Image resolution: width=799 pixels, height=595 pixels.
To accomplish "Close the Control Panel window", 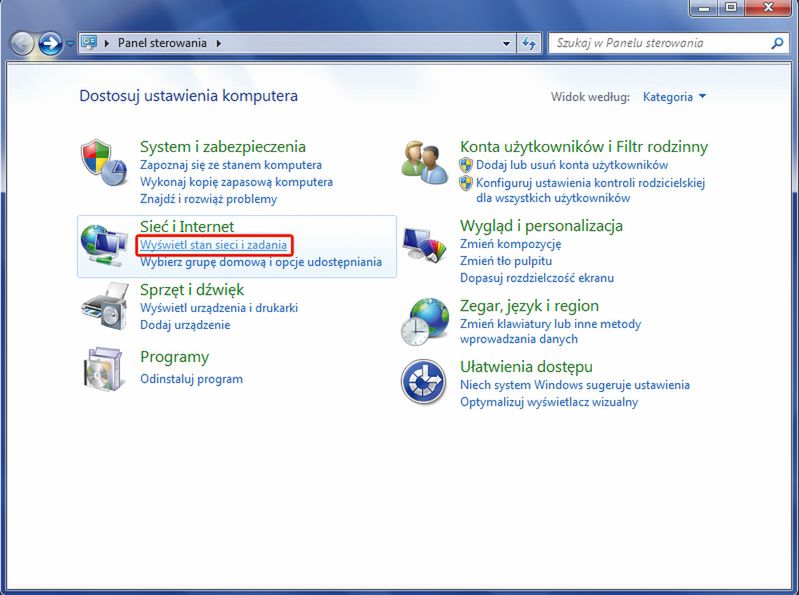I will pos(768,8).
